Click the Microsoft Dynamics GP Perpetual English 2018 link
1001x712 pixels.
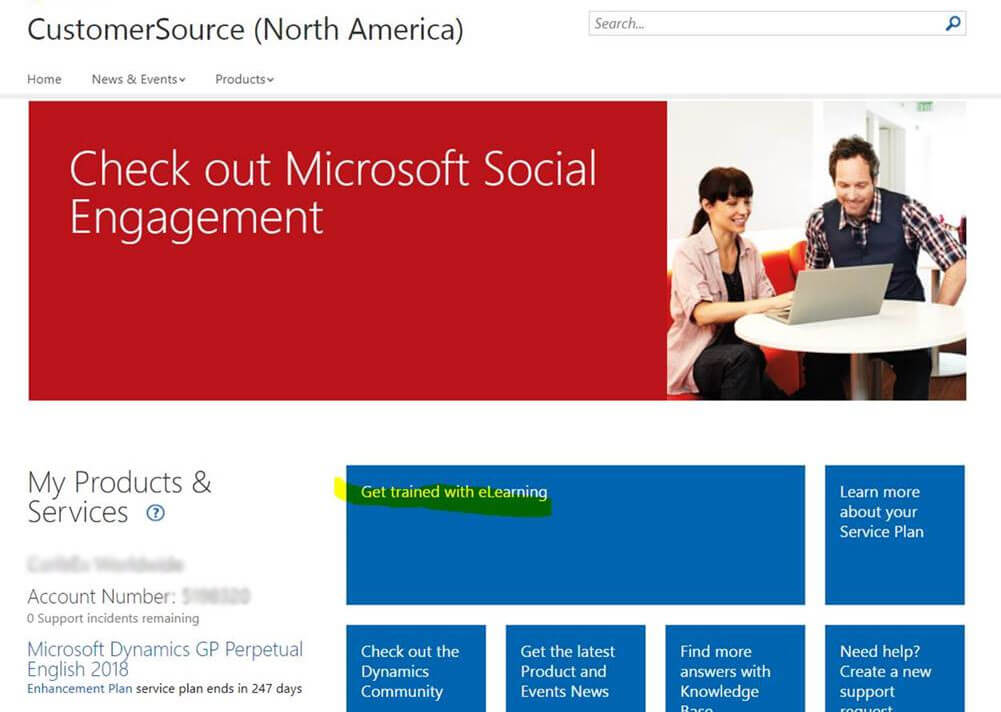[165, 659]
